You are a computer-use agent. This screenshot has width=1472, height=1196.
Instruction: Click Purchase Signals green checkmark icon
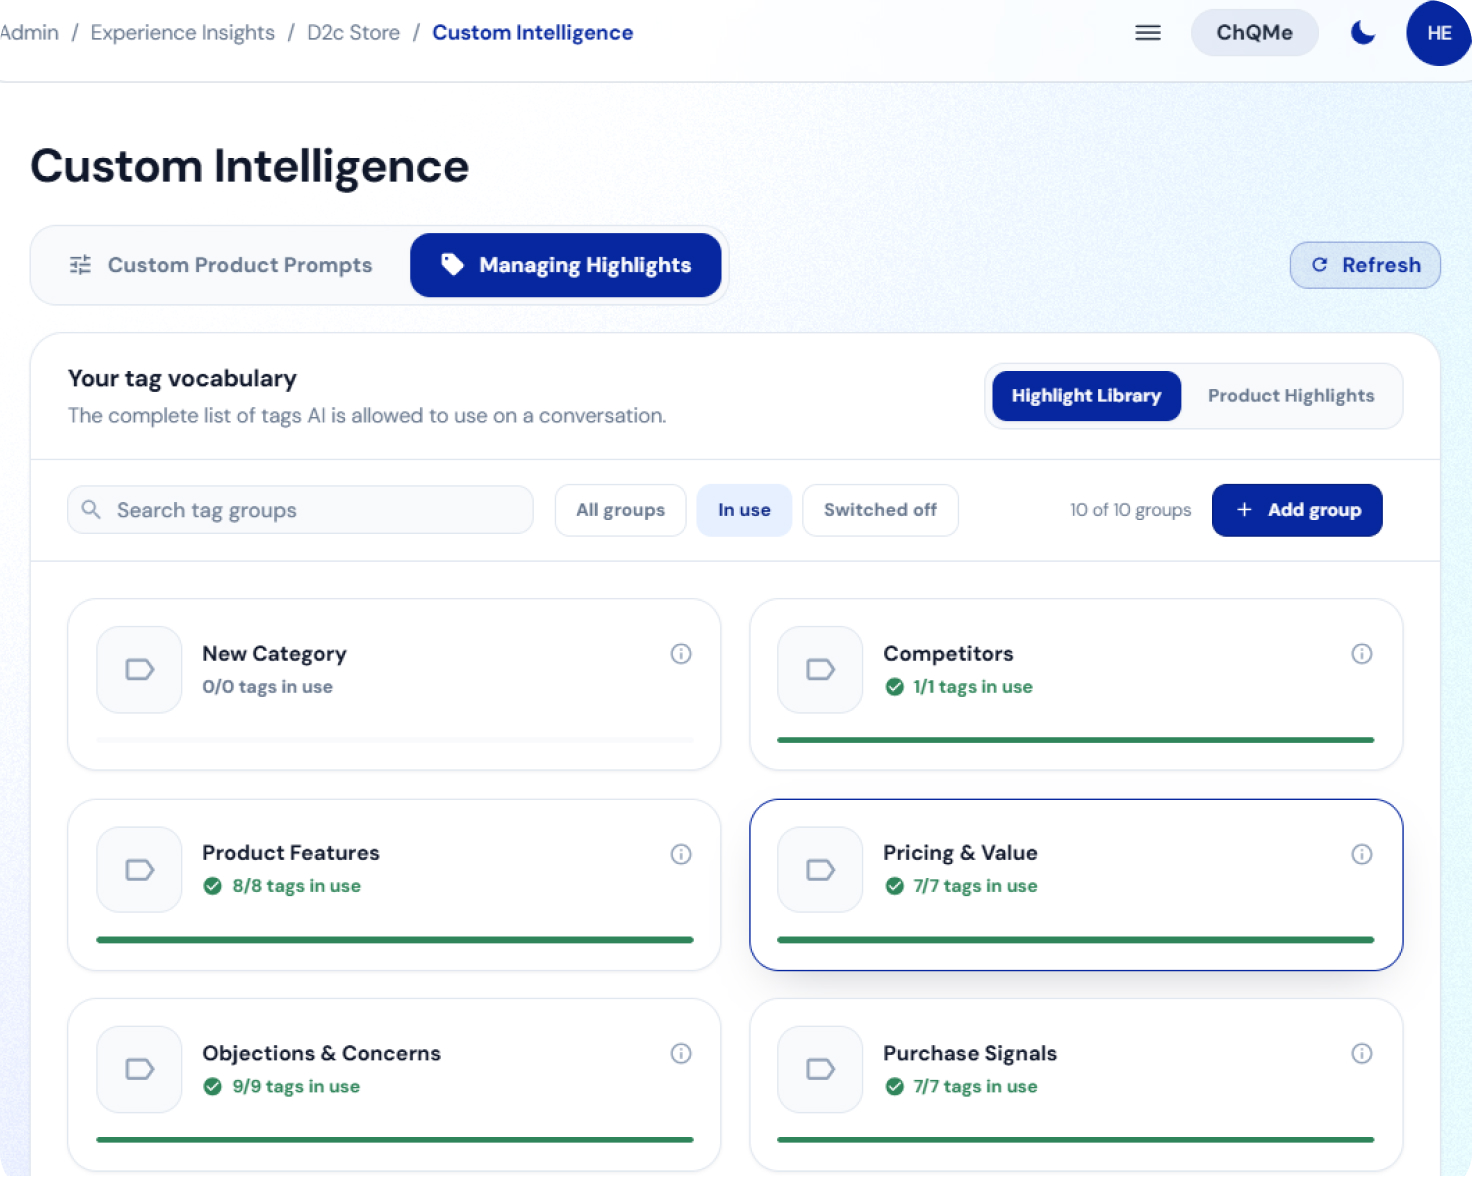(894, 1086)
